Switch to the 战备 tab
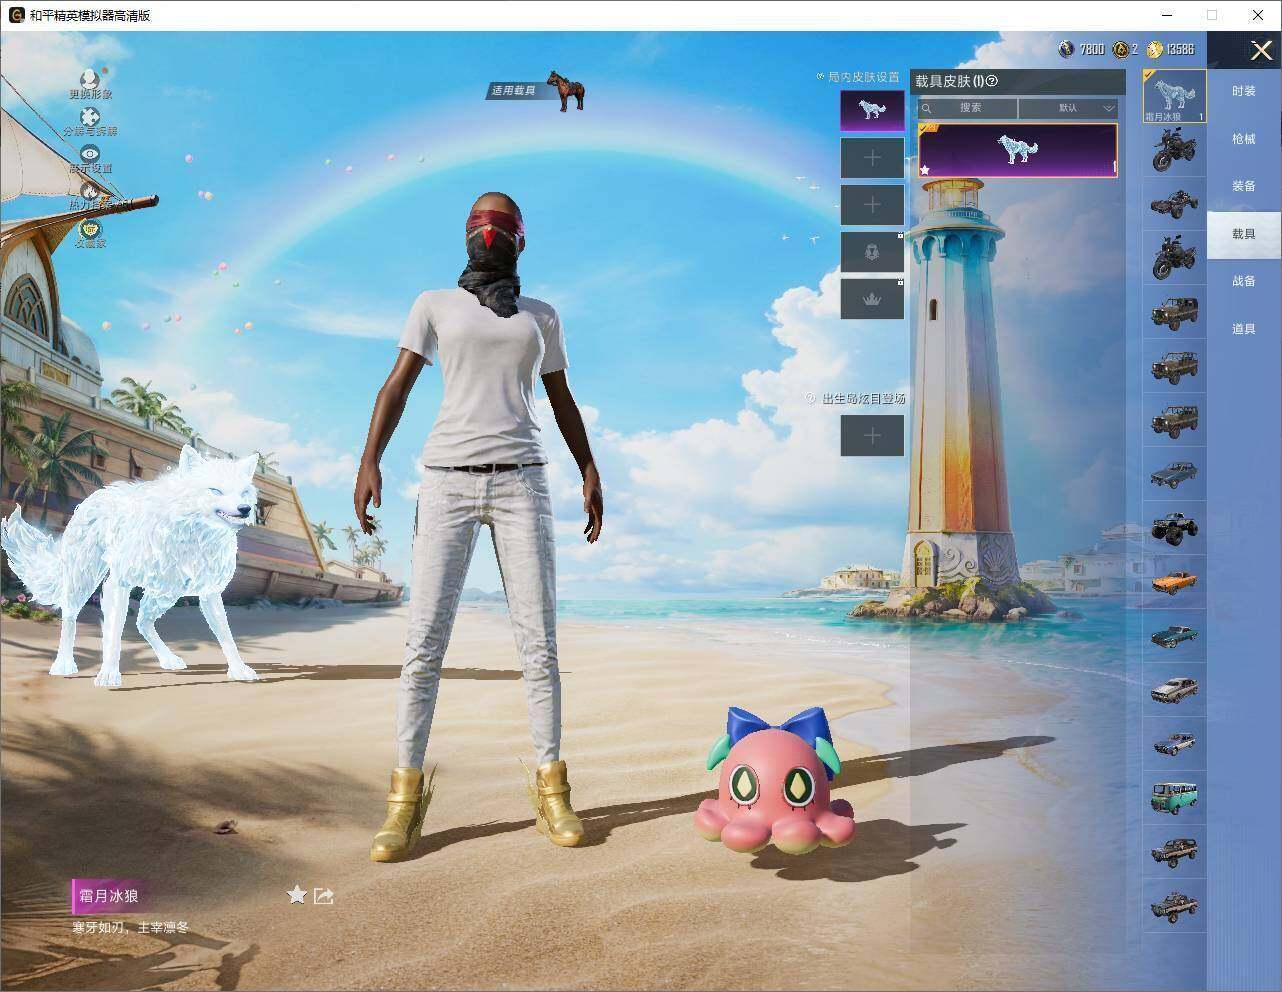The image size is (1282, 992). pyautogui.click(x=1244, y=281)
